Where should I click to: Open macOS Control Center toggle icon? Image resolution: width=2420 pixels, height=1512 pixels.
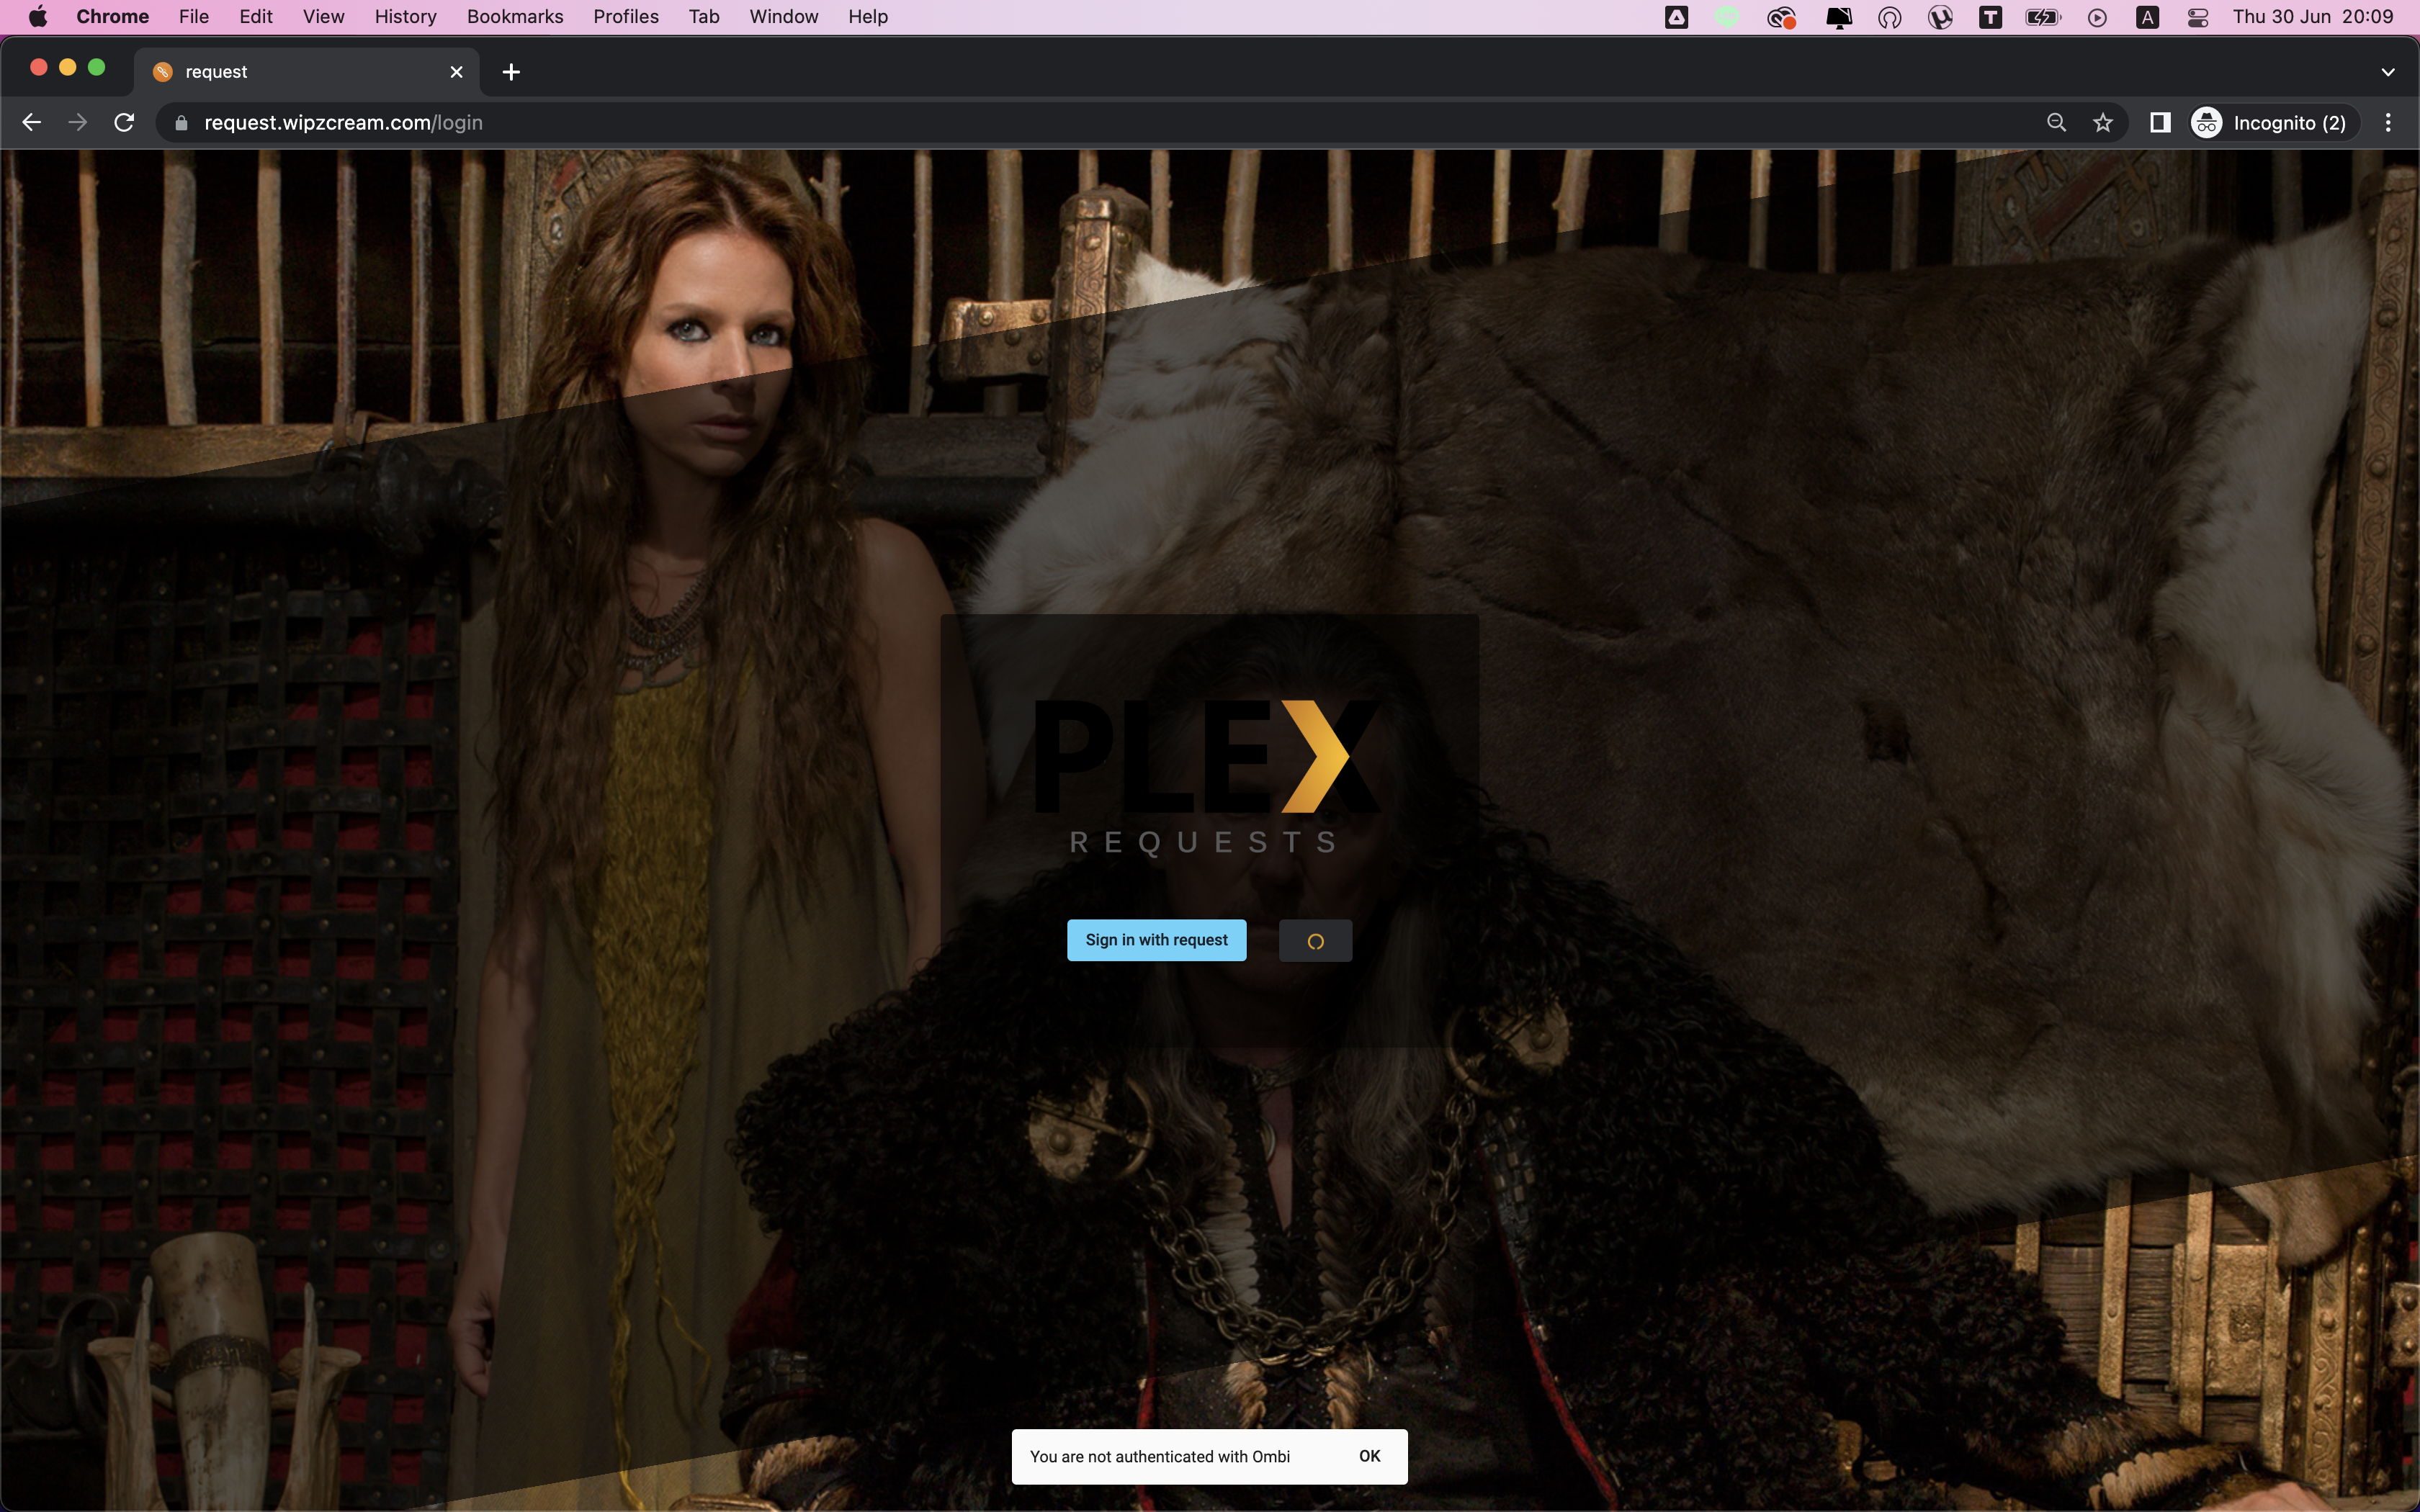coord(2197,17)
